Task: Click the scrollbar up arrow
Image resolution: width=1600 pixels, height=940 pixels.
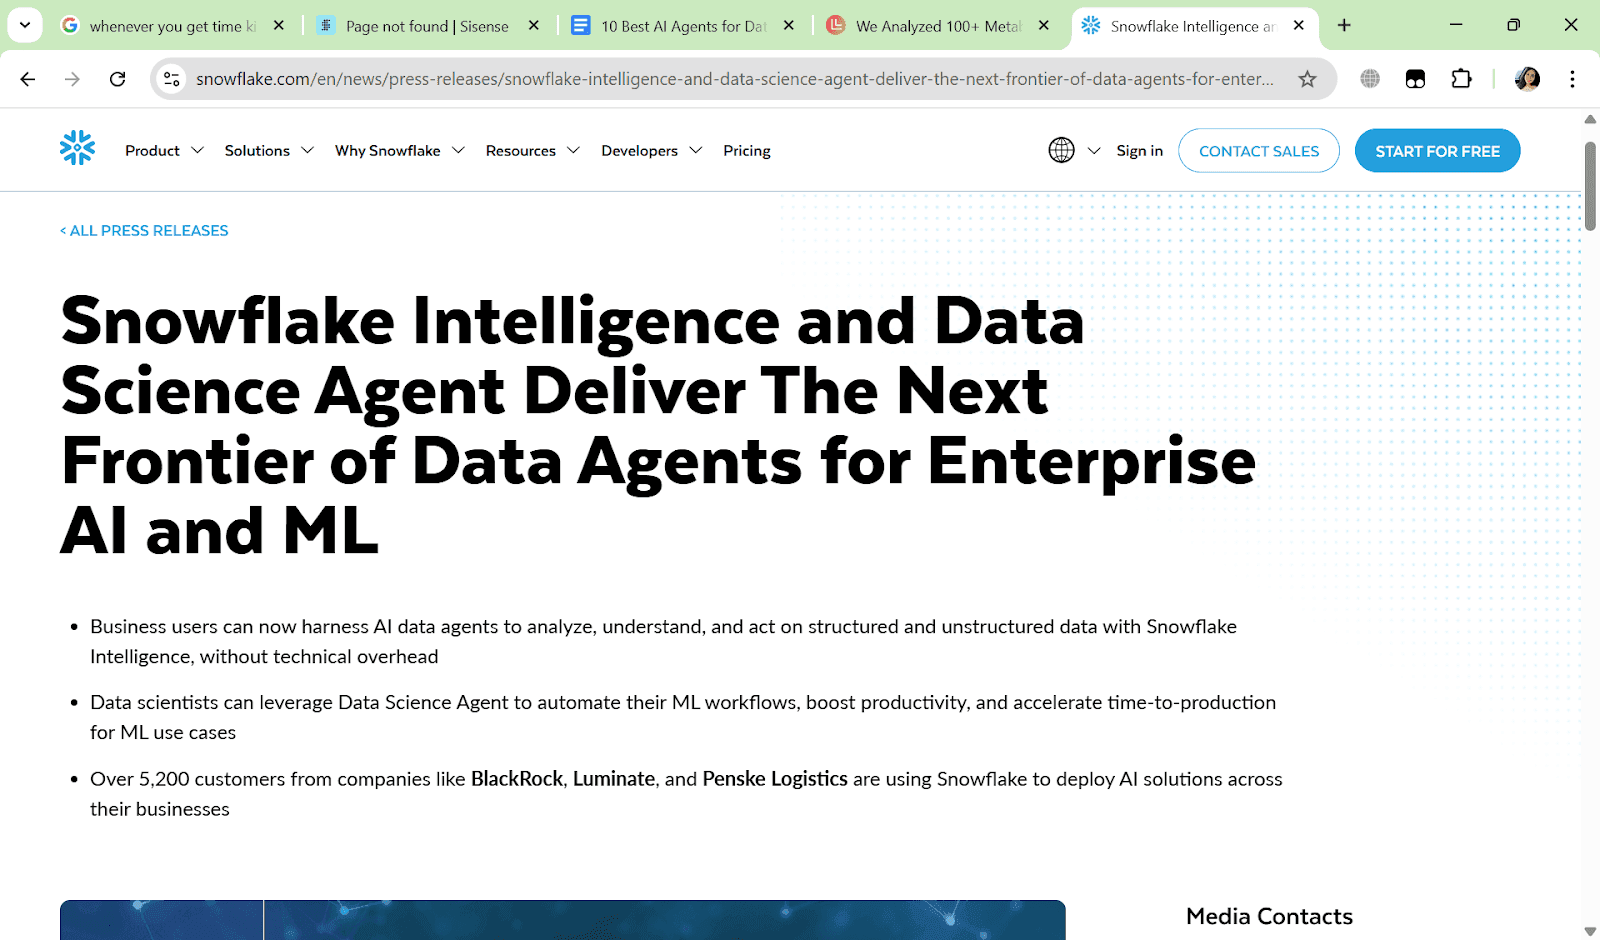Action: [1590, 119]
